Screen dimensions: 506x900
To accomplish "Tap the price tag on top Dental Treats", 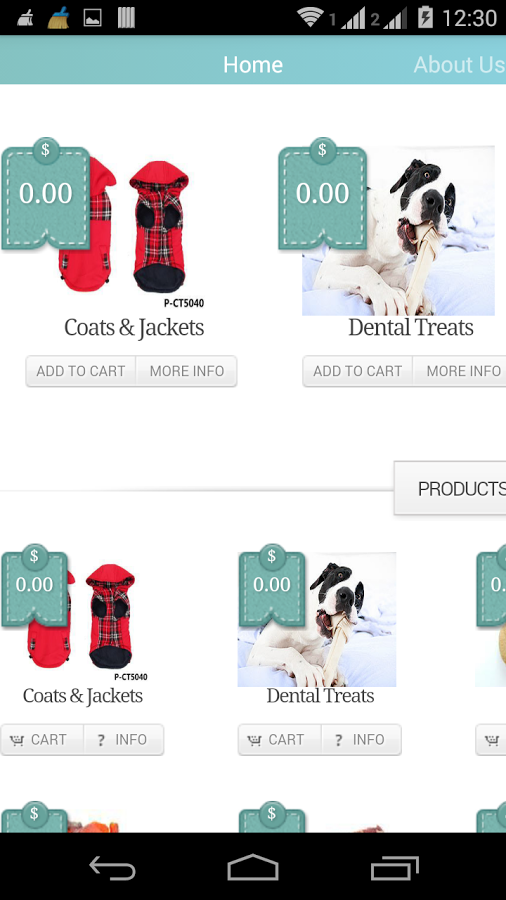I will 322,194.
